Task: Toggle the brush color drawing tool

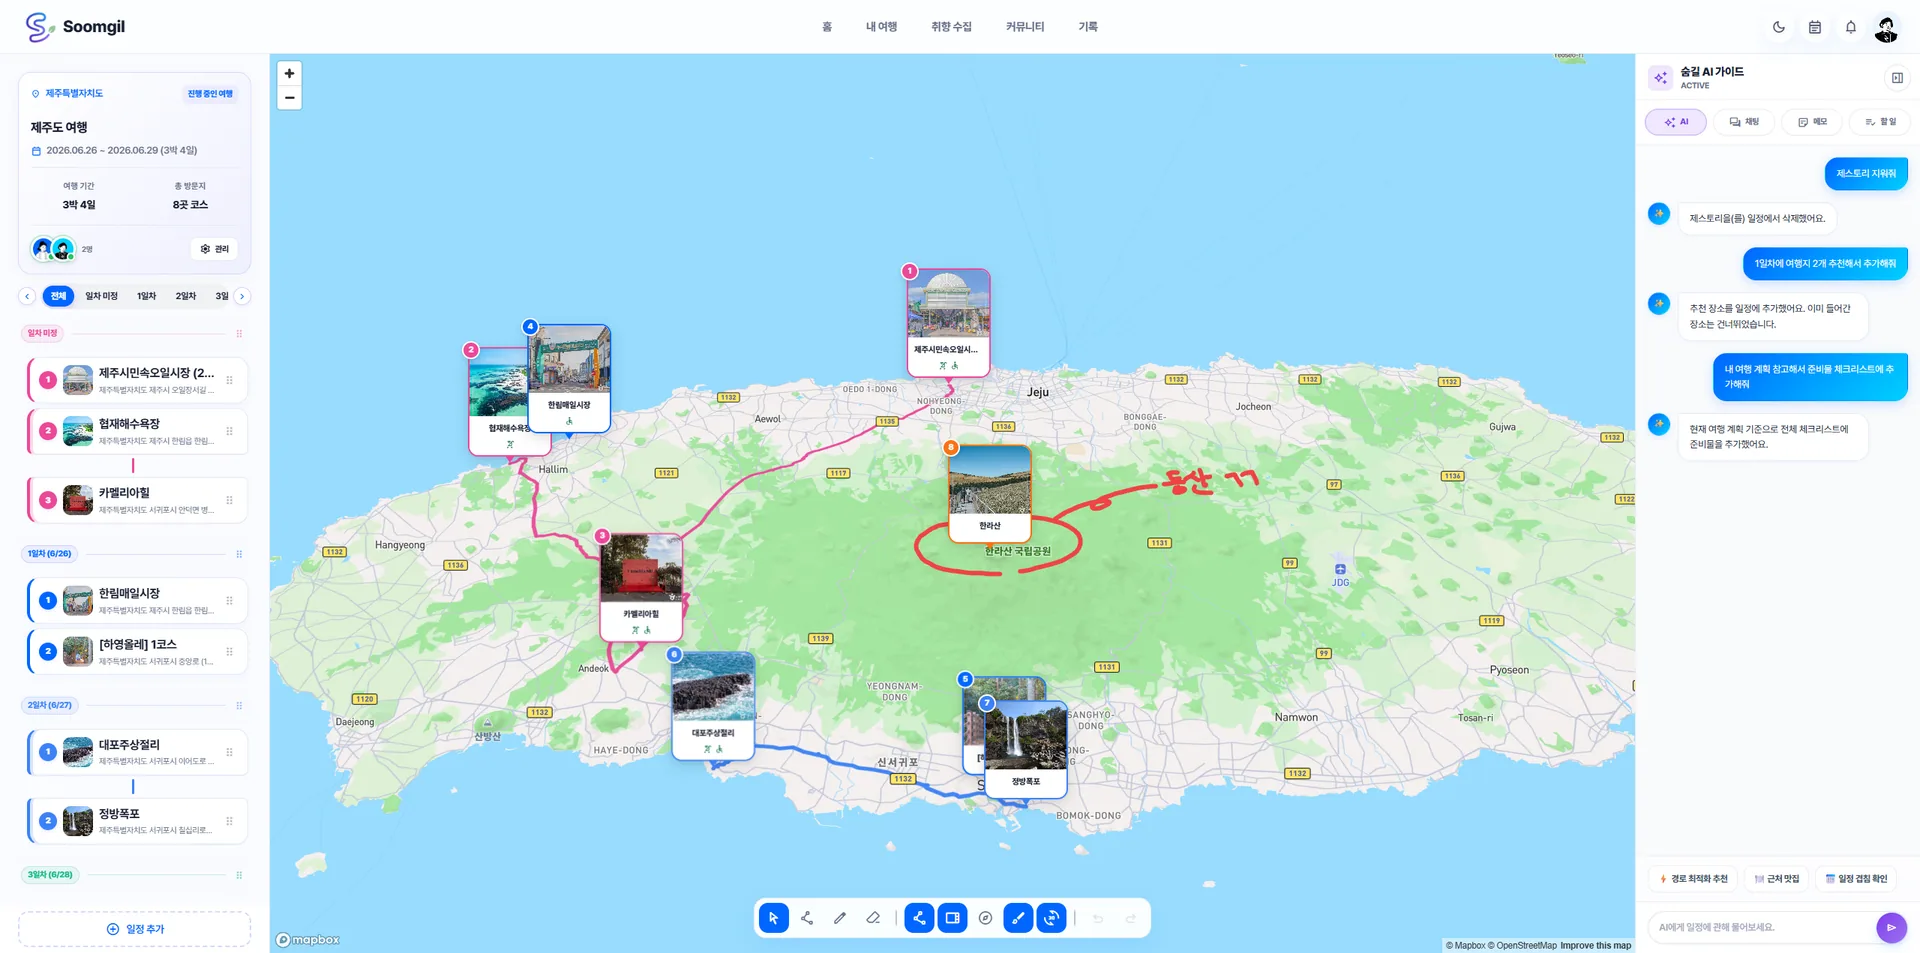Action: click(x=1018, y=918)
